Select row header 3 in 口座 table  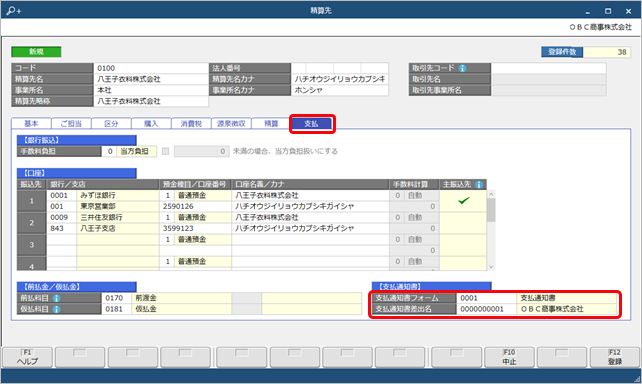(x=32, y=245)
